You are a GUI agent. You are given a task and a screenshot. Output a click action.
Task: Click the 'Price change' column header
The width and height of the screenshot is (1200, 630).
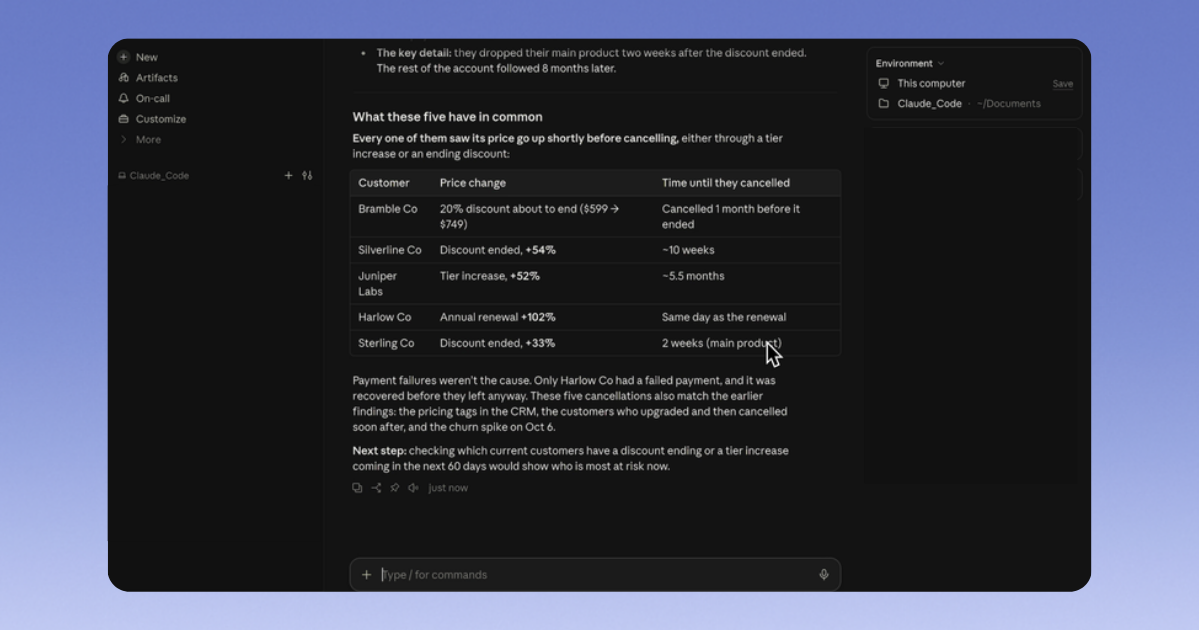[473, 183]
